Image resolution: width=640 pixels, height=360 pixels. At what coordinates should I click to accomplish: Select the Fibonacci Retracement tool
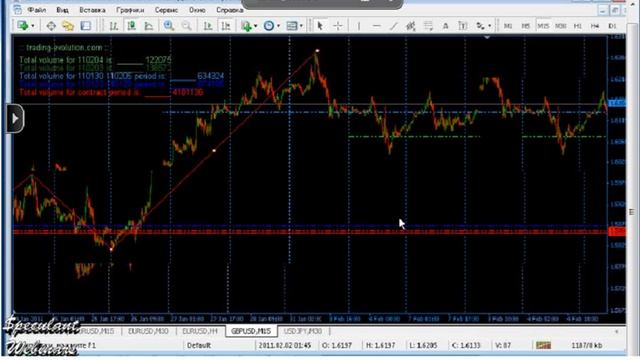point(428,26)
